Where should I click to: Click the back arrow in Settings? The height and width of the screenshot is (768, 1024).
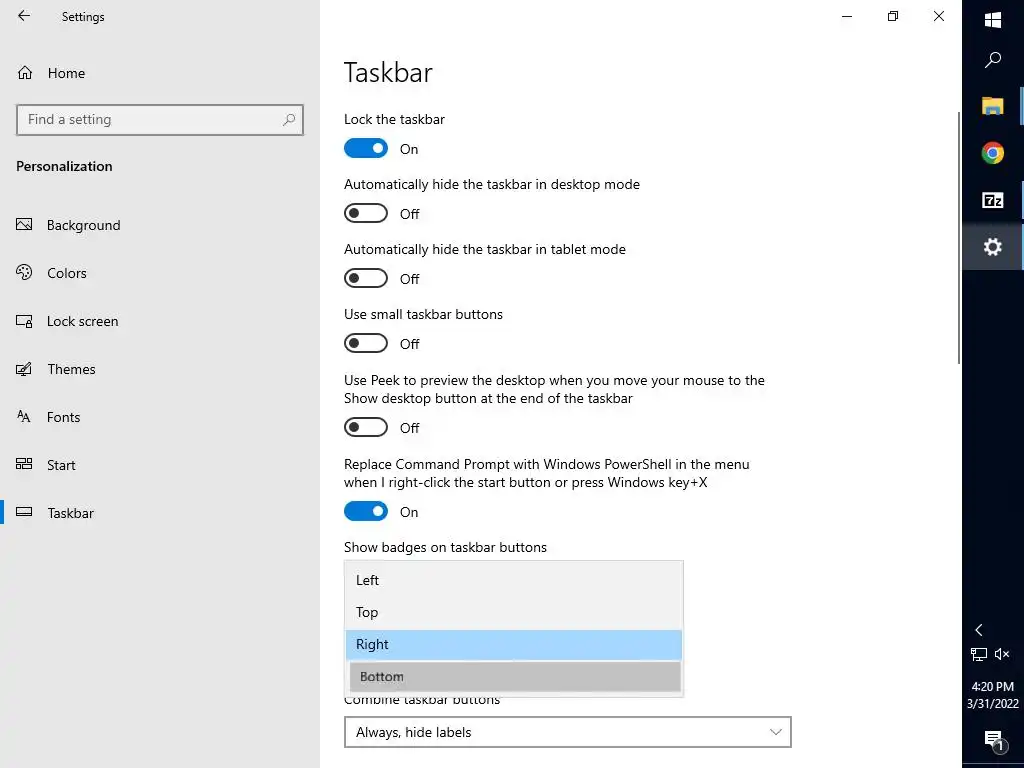pos(24,16)
